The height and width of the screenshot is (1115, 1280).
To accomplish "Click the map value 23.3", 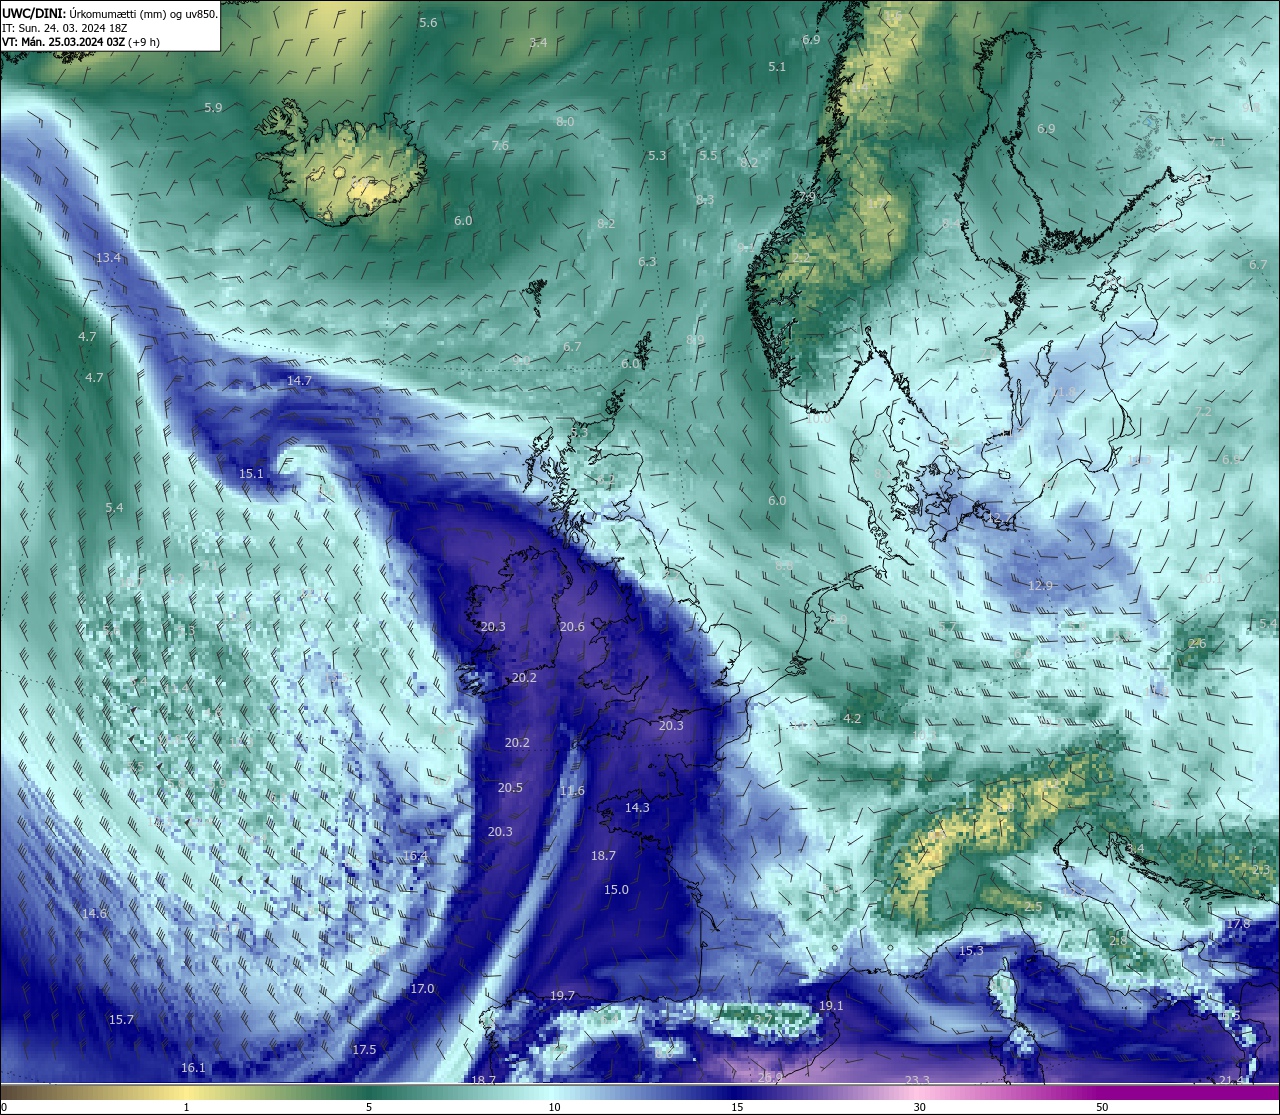I will click(x=917, y=1080).
